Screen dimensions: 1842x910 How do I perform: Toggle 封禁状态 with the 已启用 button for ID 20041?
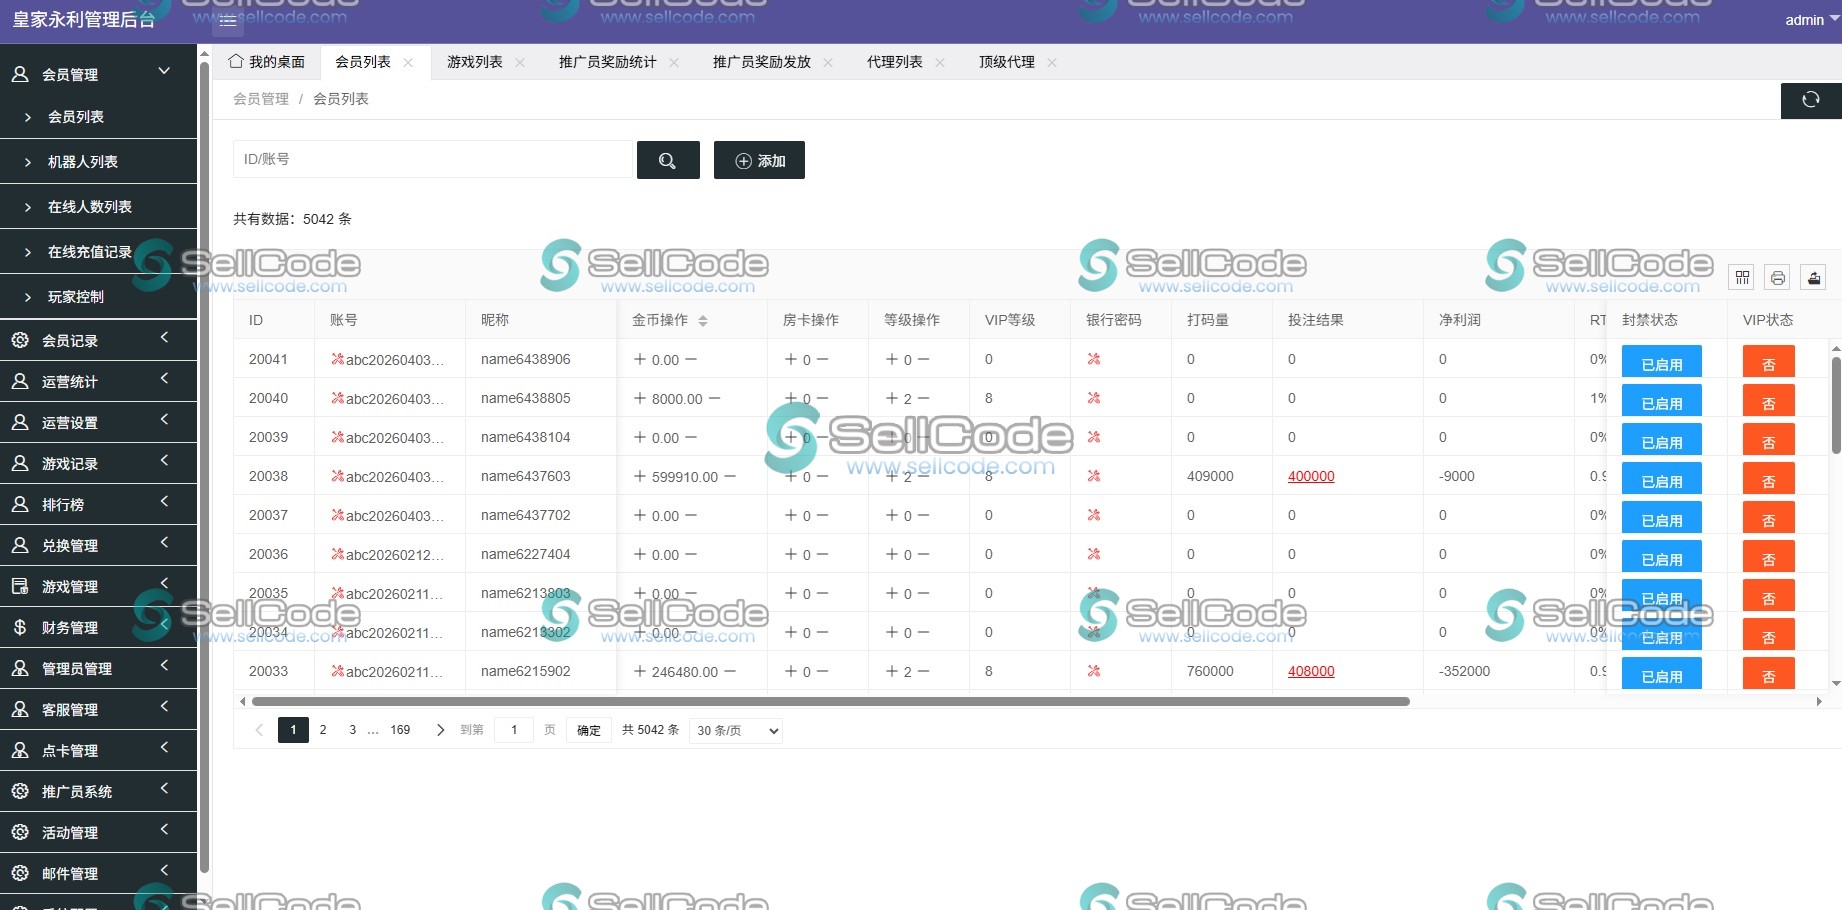click(1661, 362)
